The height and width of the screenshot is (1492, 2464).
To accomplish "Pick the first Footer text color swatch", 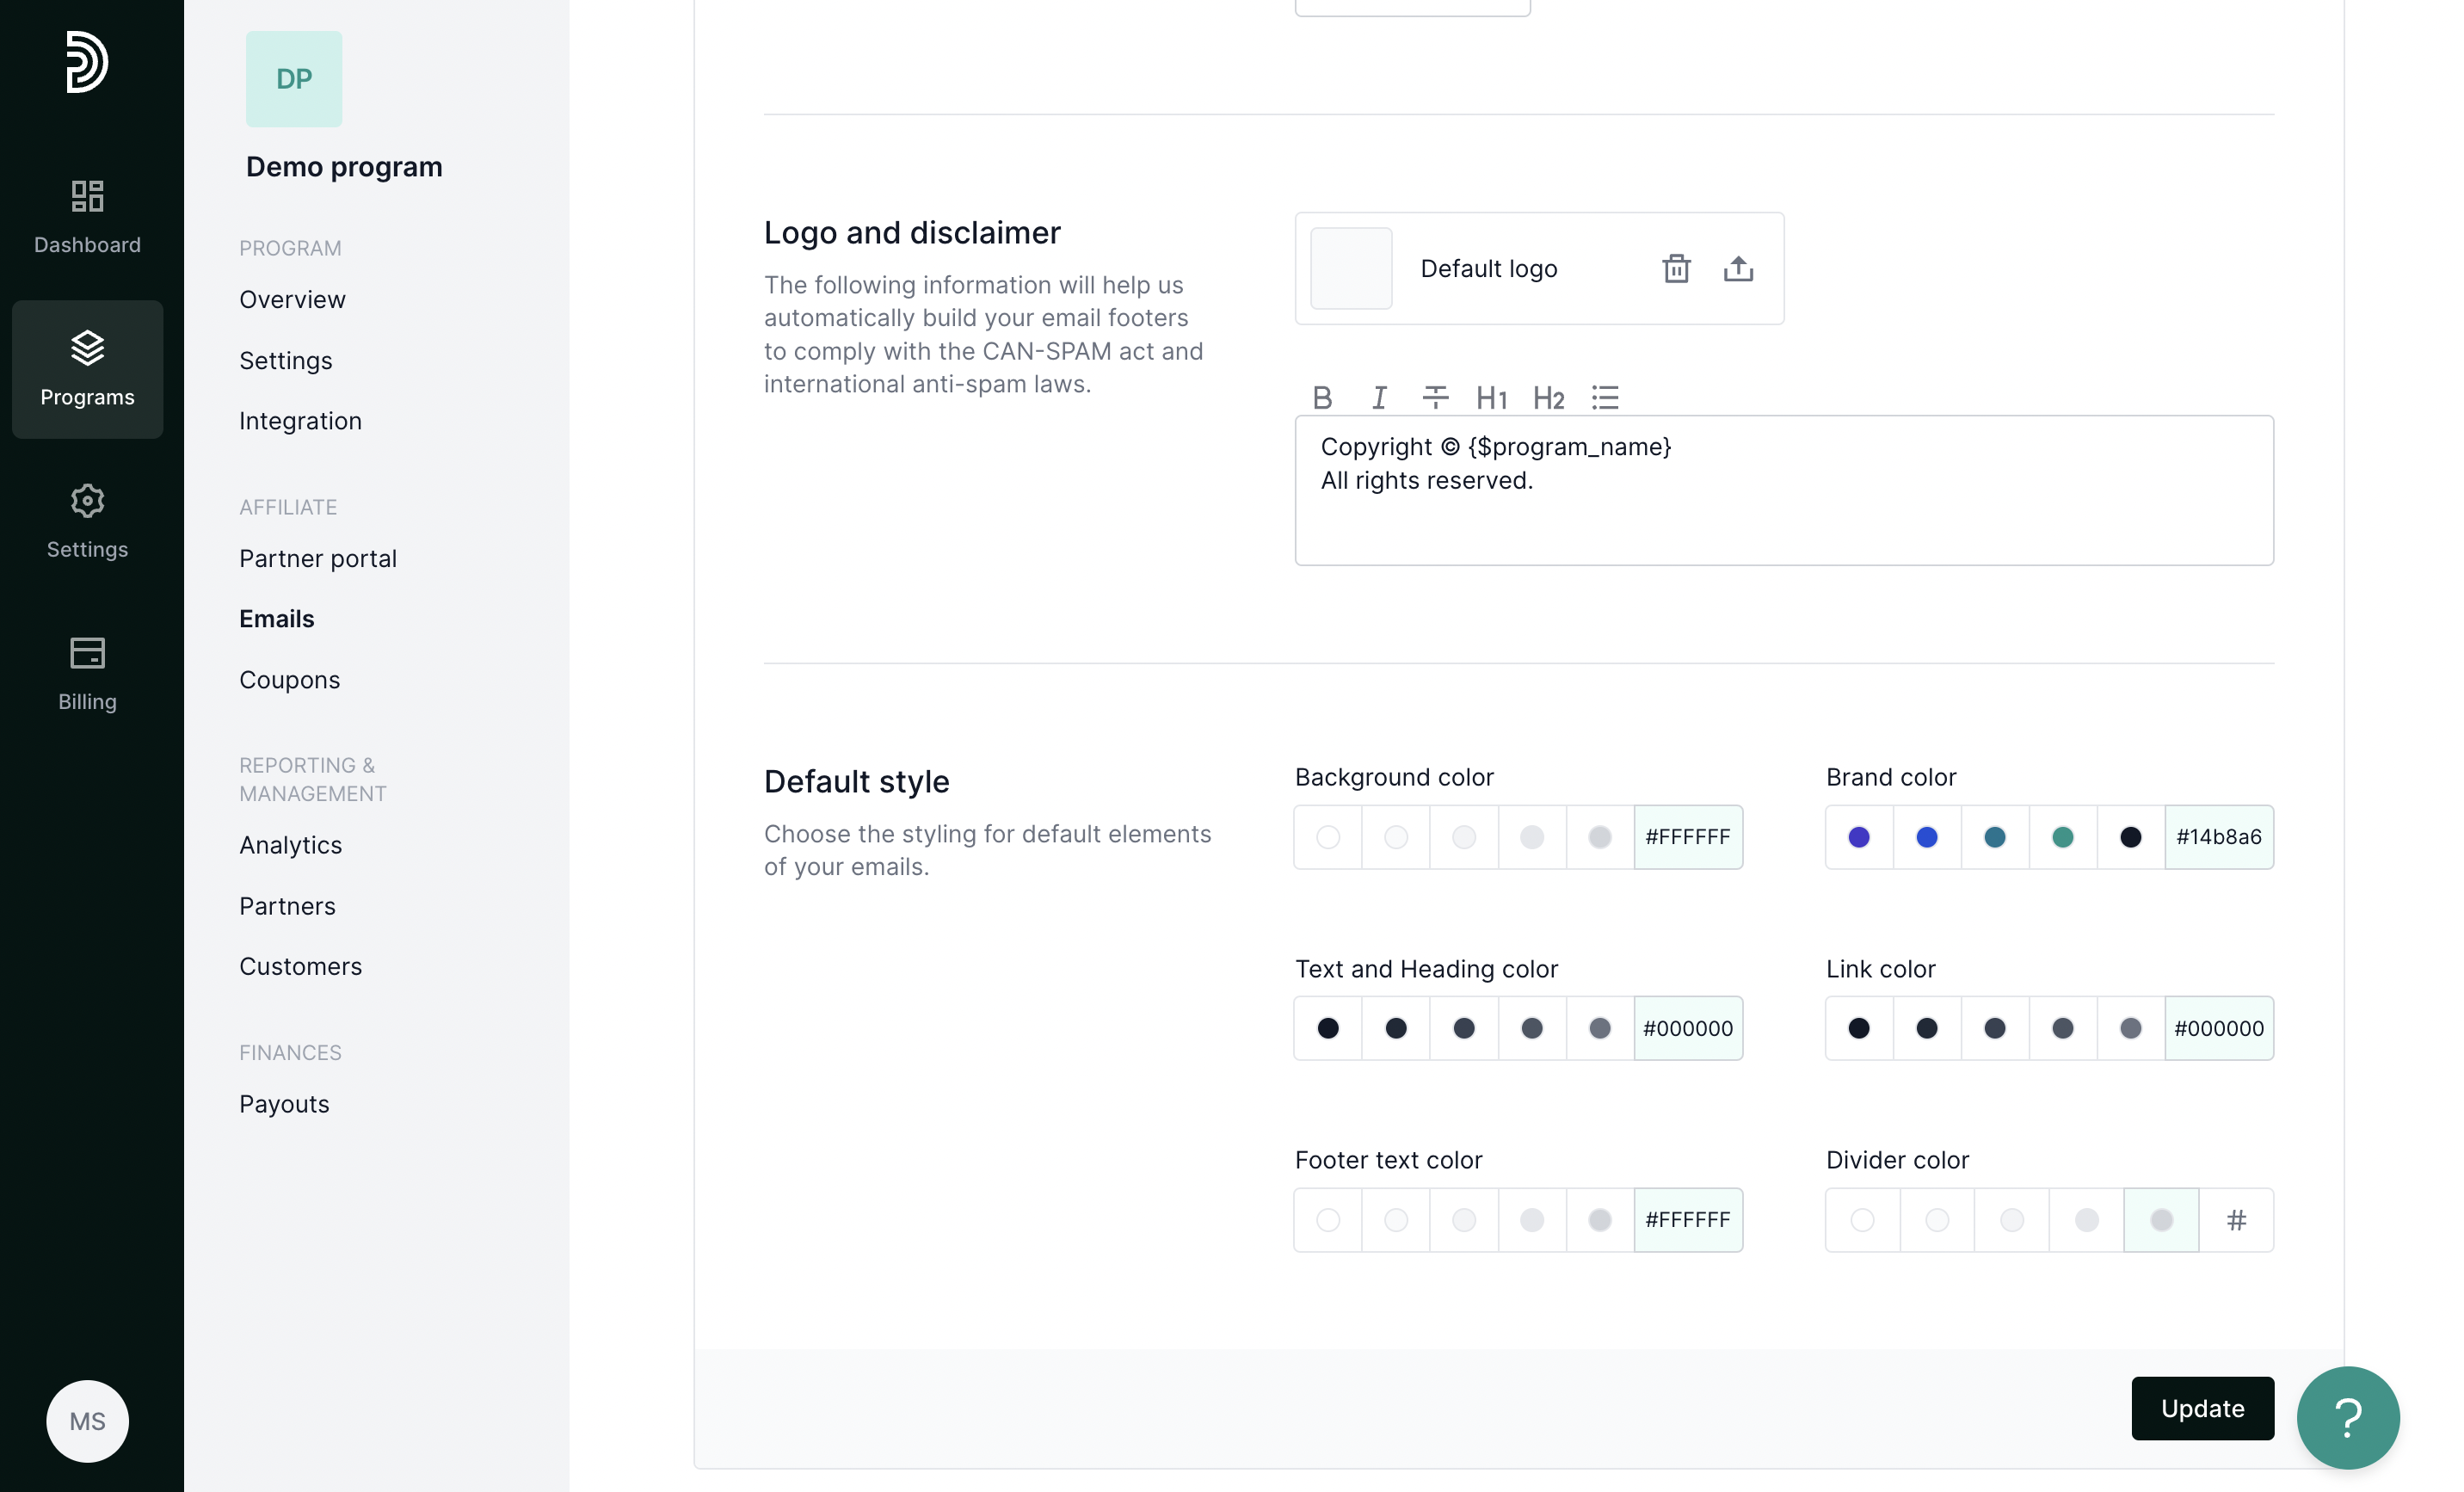I will click(1327, 1219).
